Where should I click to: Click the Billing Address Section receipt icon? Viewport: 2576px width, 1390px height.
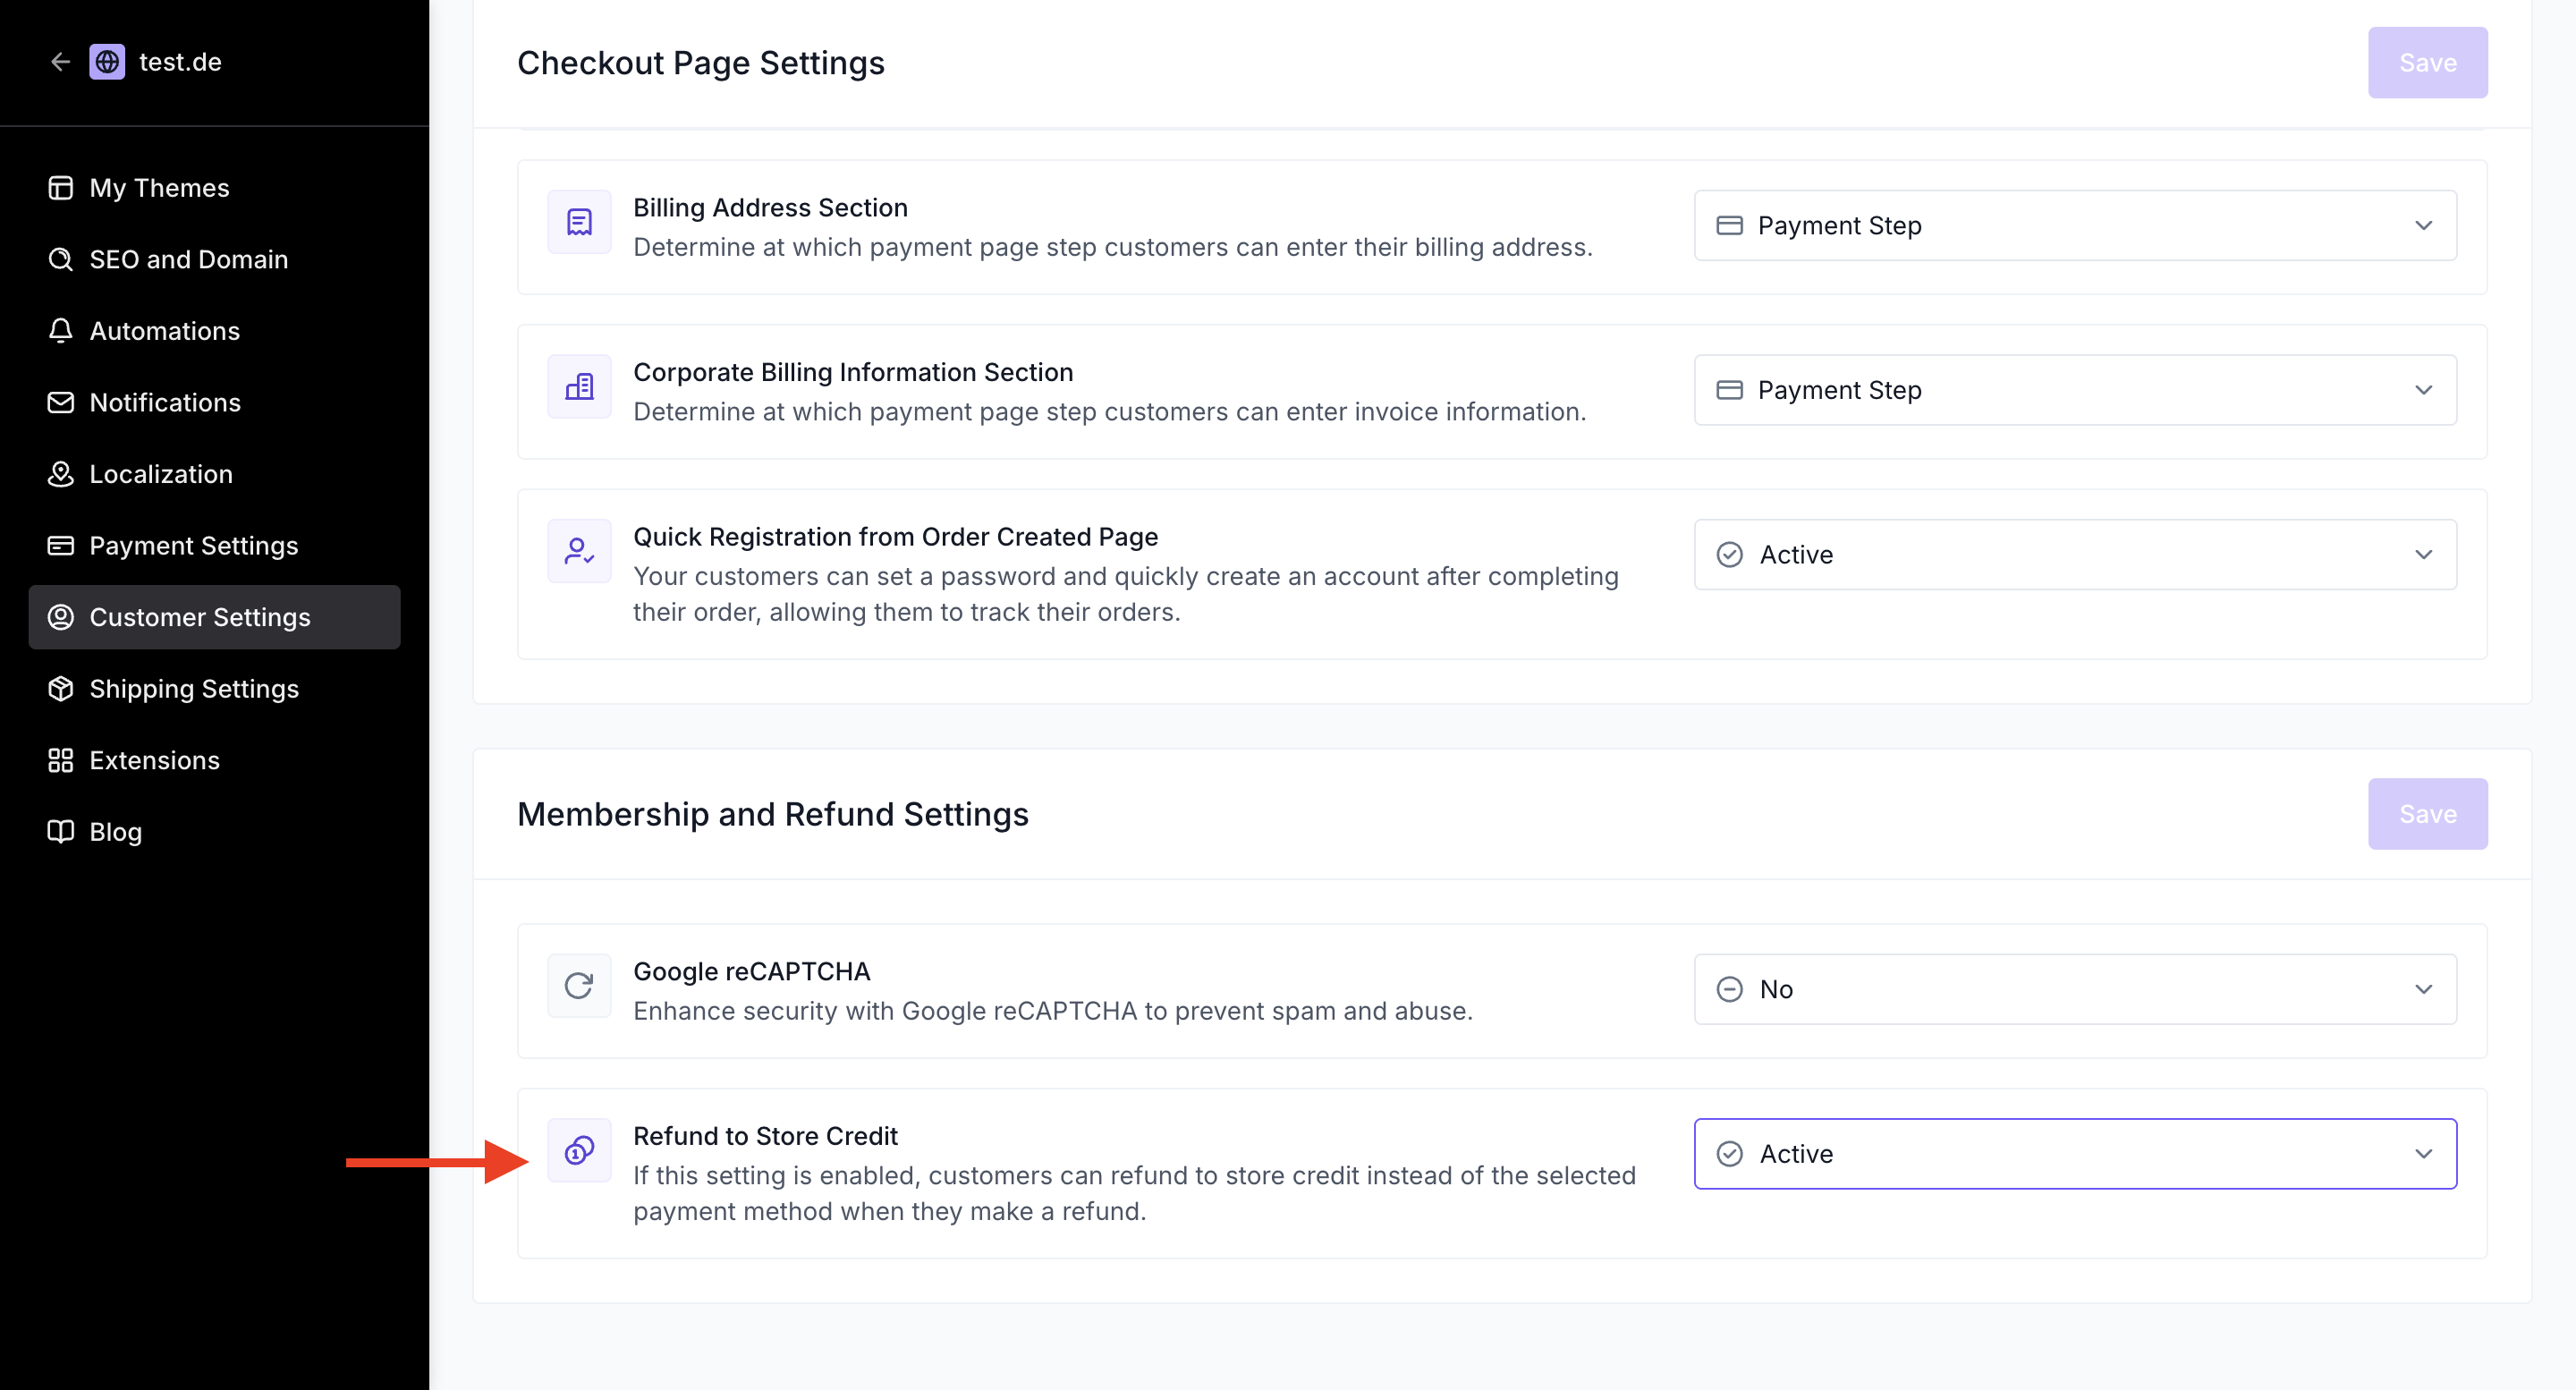(x=579, y=222)
